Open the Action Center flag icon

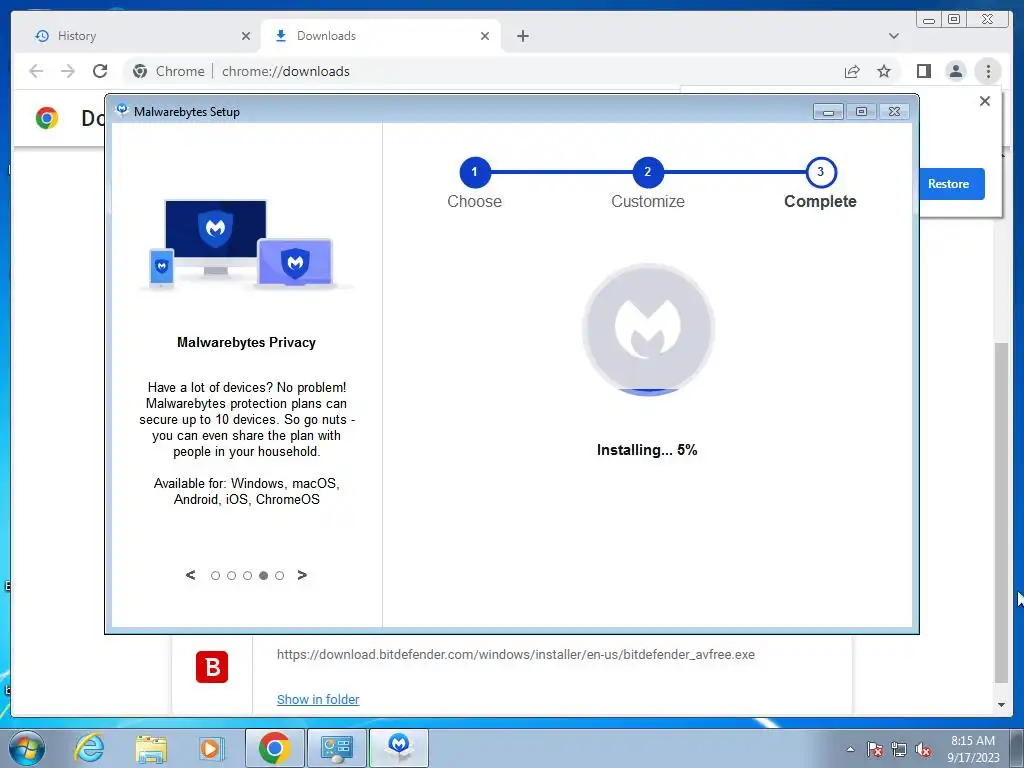875,749
